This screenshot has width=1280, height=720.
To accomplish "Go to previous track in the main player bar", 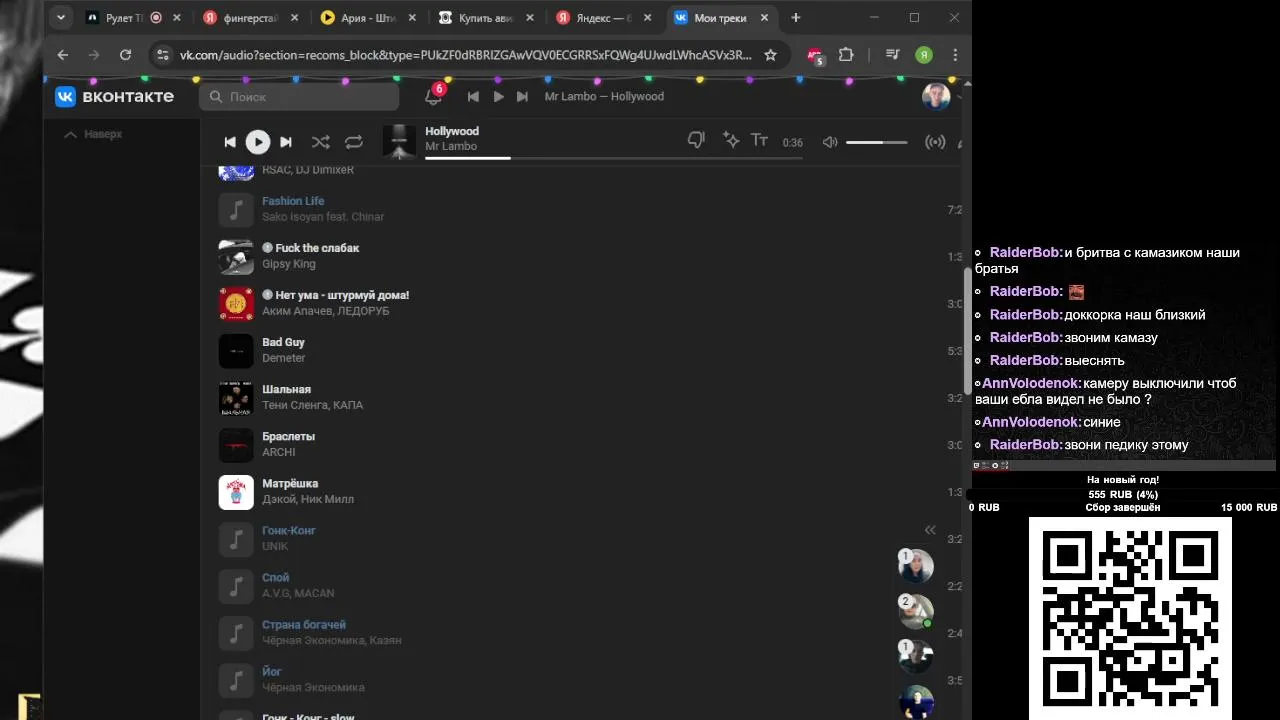I will (230, 142).
